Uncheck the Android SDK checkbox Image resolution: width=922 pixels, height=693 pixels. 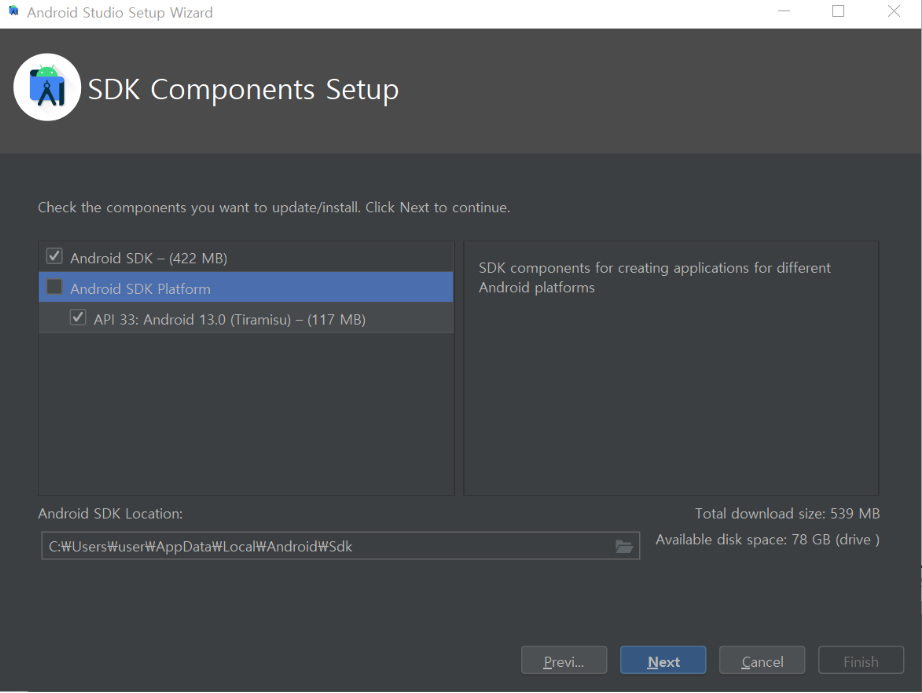pos(54,256)
